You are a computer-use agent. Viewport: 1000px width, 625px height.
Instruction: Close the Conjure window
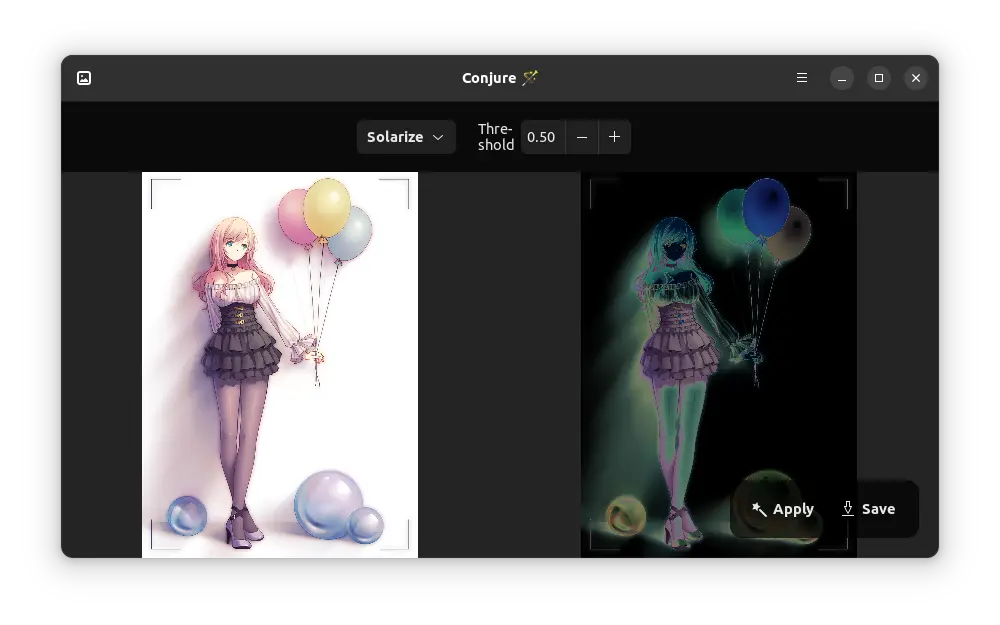[916, 78]
